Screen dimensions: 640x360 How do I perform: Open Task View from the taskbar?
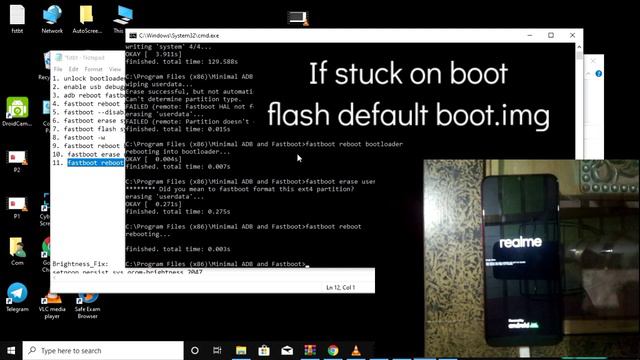click(x=217, y=351)
